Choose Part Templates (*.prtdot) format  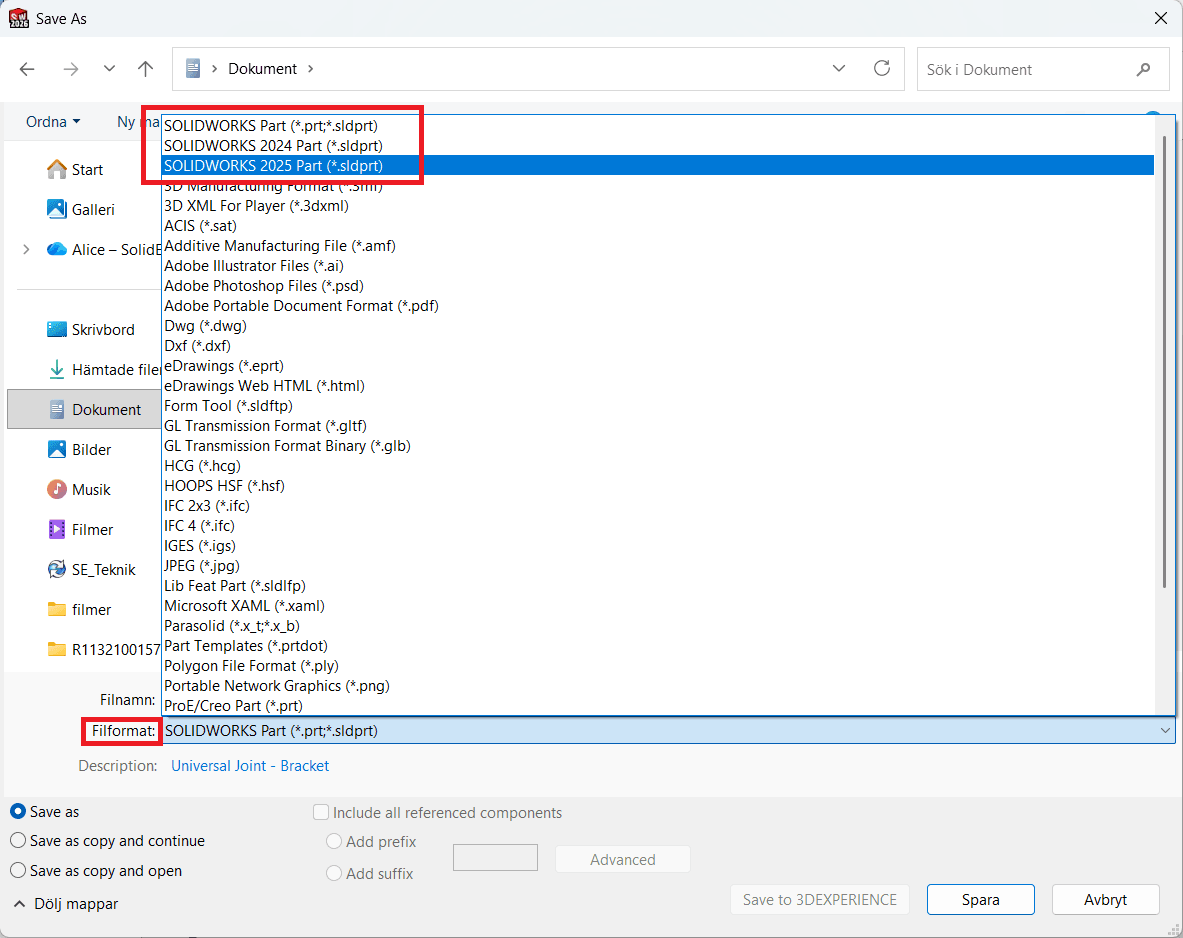(x=658, y=645)
